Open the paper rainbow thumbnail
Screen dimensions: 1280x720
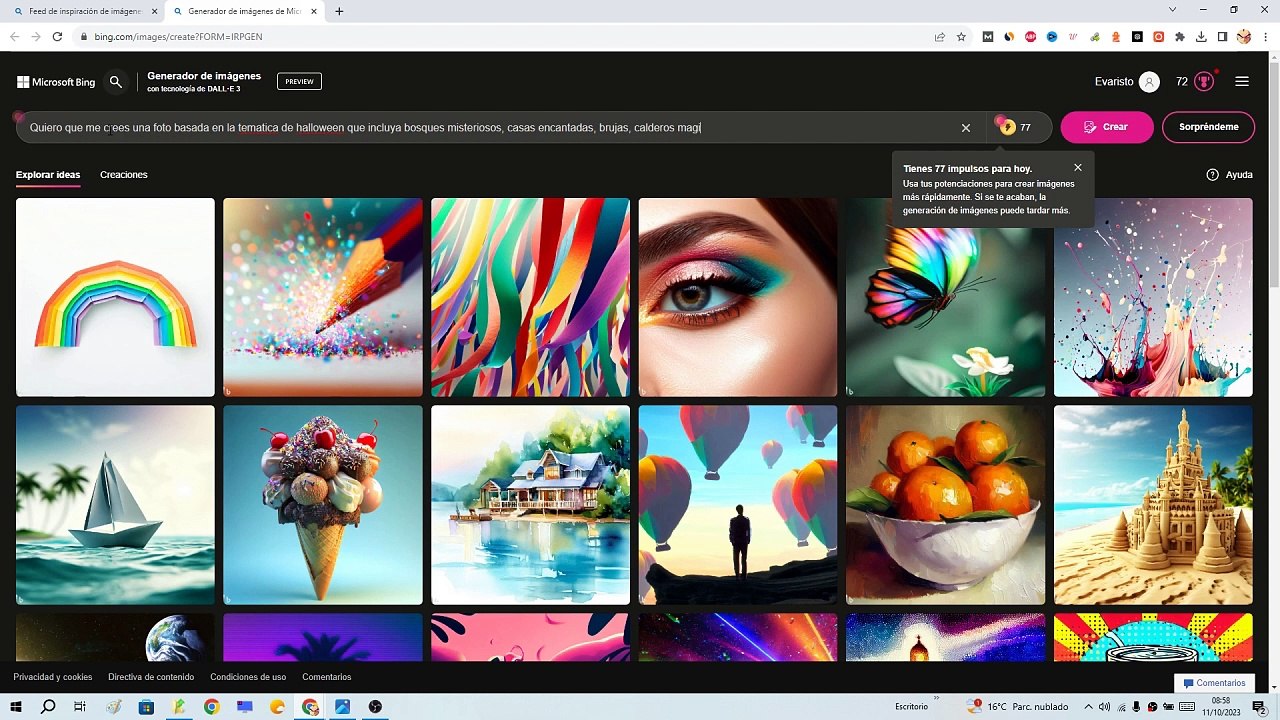click(115, 297)
